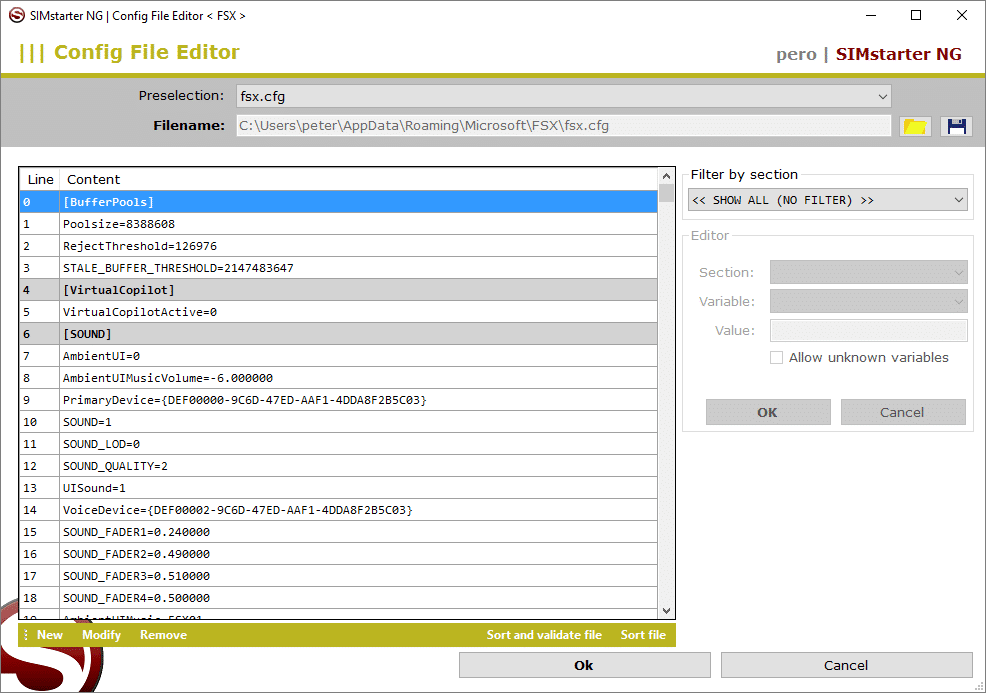Click the SIMstarter logo in title bar
The height and width of the screenshot is (693, 986).
click(x=16, y=16)
